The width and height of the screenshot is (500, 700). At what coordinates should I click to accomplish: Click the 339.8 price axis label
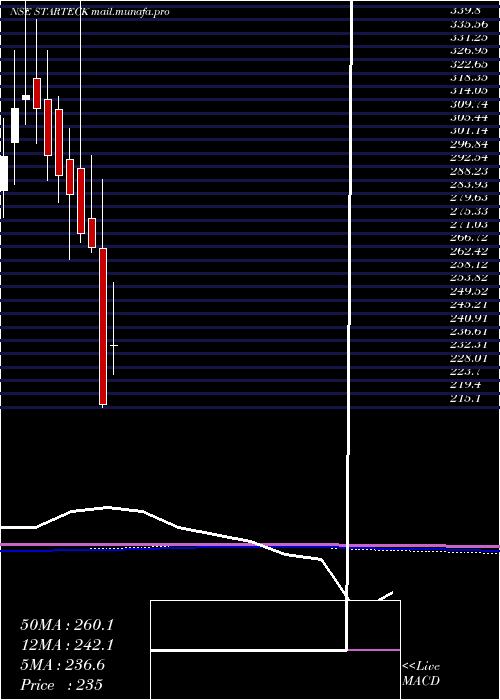[468, 11]
